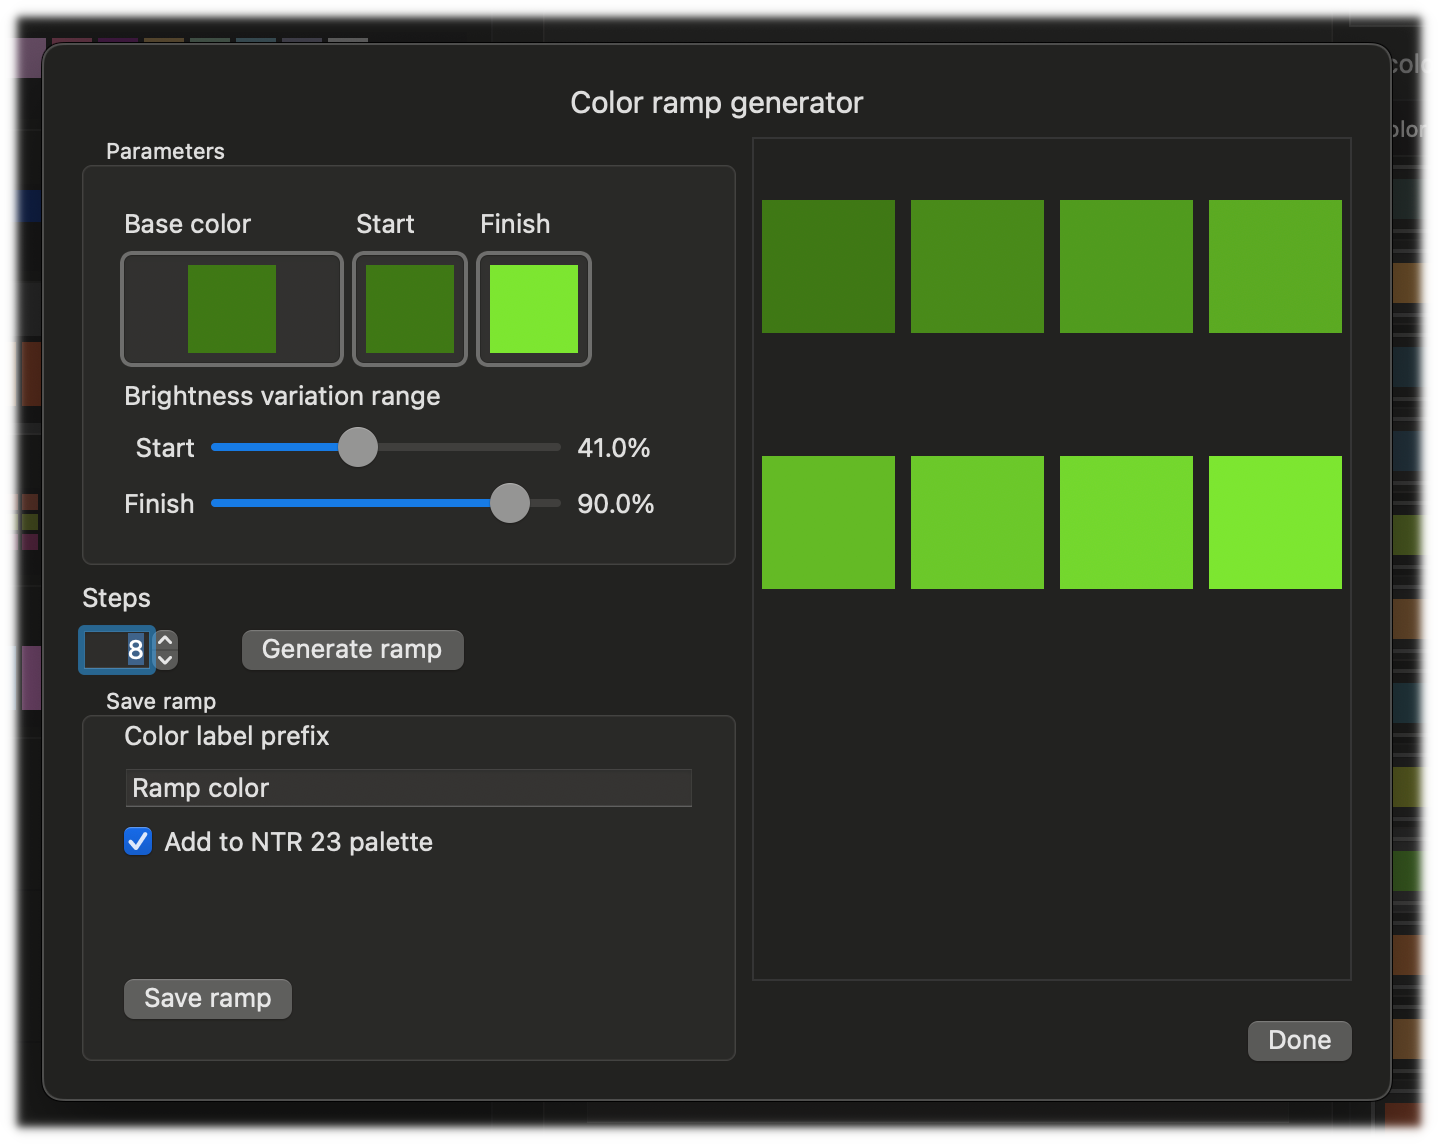The width and height of the screenshot is (1438, 1144).
Task: Click the Steps number field
Action: [117, 650]
